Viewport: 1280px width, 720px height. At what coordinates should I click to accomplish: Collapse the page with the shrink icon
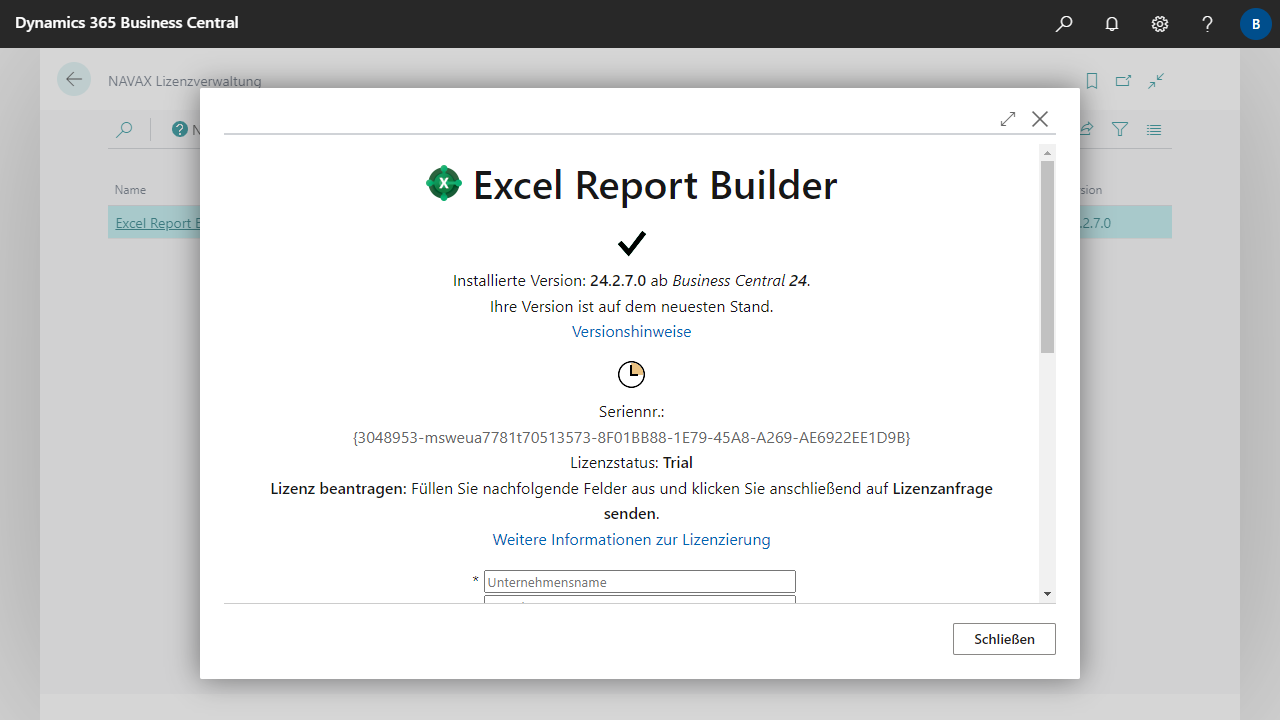pyautogui.click(x=1156, y=81)
